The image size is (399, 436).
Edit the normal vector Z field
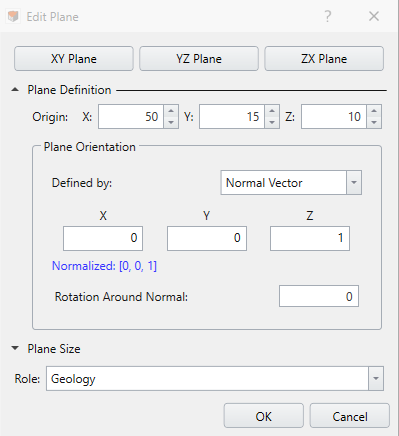(x=310, y=238)
